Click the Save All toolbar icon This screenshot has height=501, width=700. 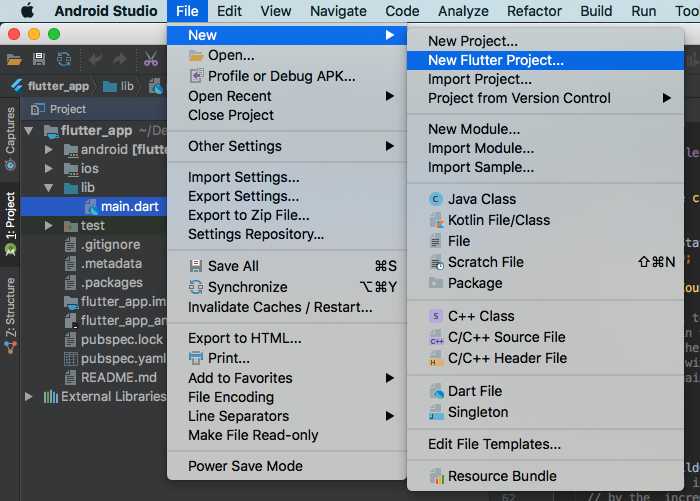point(39,59)
